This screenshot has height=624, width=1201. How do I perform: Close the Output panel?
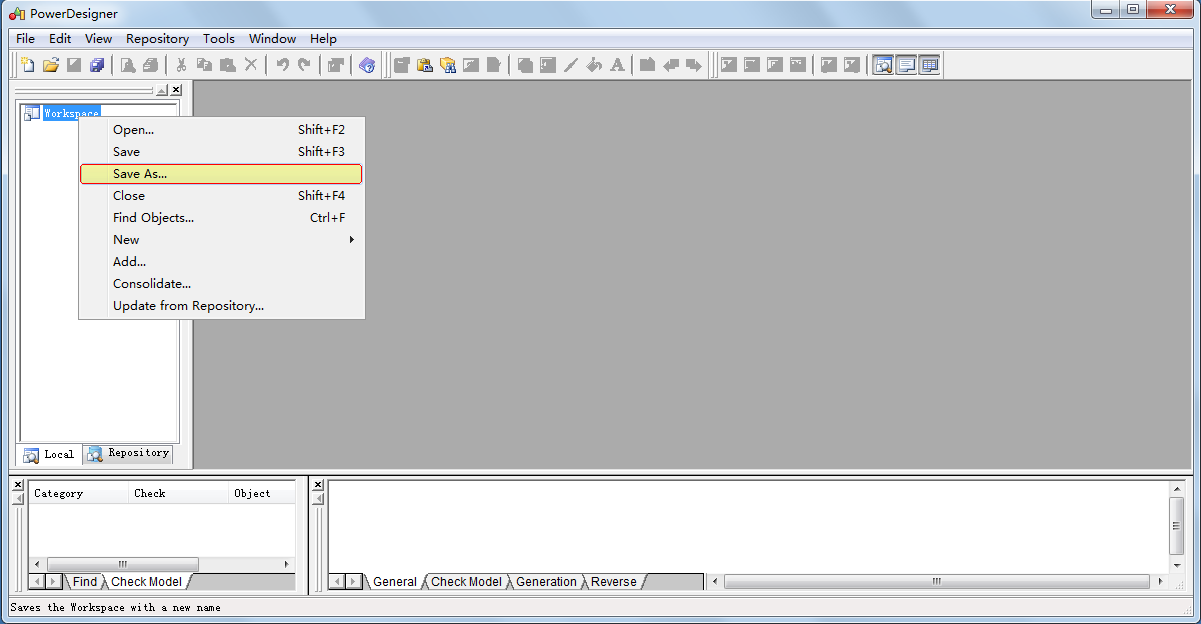318,485
